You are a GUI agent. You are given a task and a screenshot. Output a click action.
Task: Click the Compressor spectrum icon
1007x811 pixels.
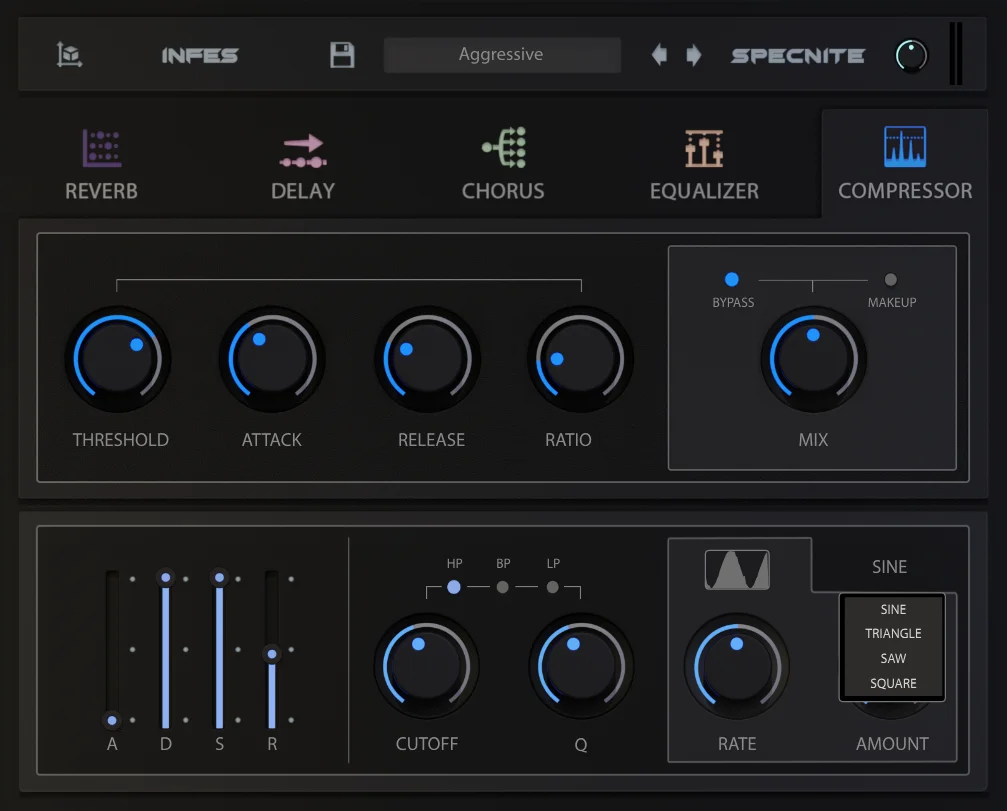point(905,146)
